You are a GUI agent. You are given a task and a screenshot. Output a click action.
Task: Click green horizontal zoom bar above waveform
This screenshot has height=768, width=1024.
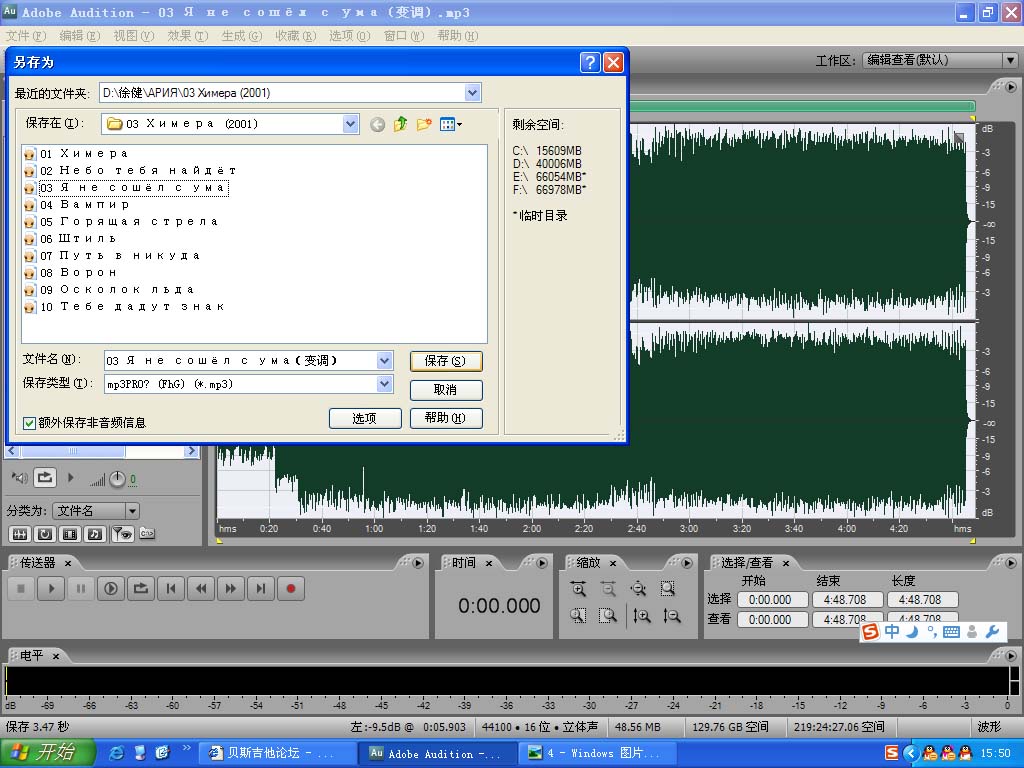click(x=802, y=106)
